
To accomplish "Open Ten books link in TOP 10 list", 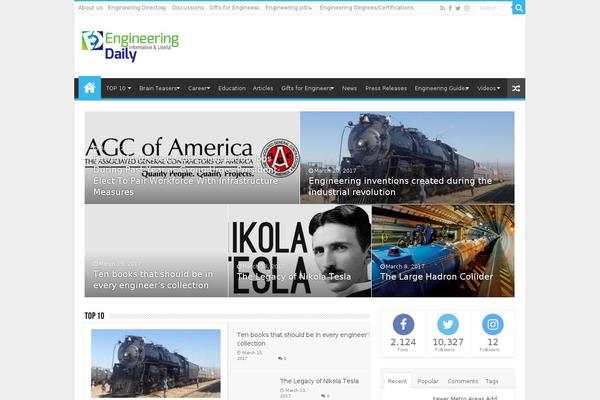I will [x=302, y=339].
